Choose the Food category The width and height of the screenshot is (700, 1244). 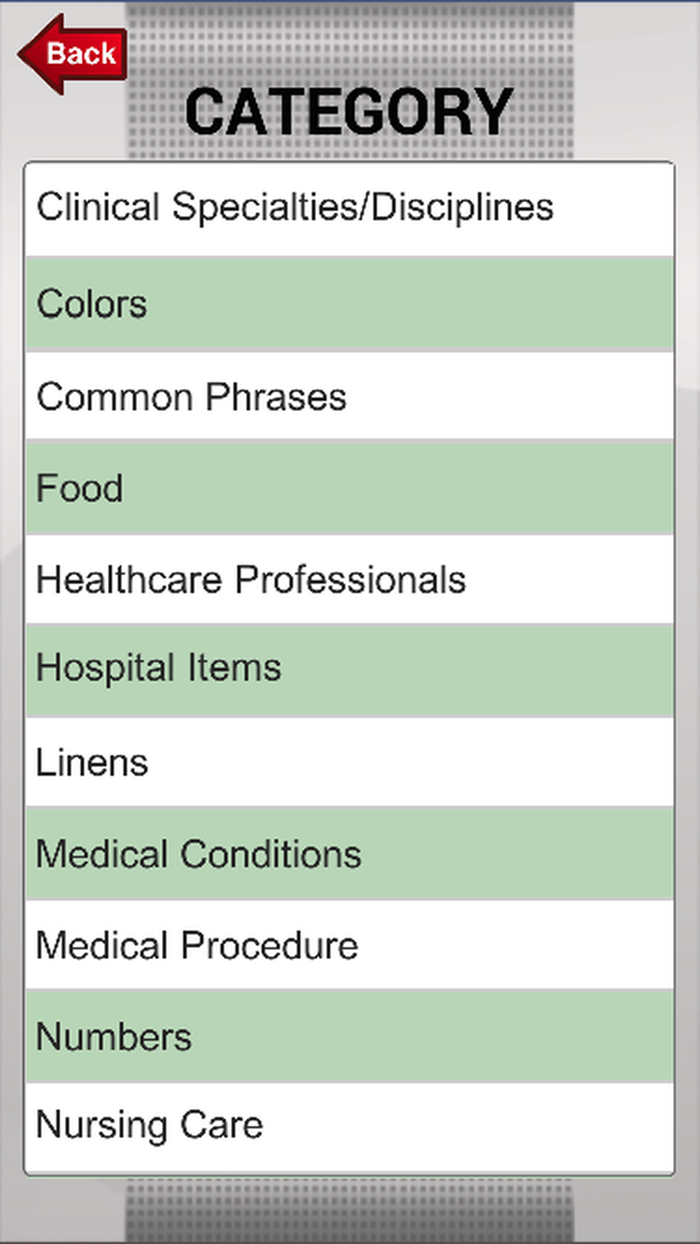349,489
